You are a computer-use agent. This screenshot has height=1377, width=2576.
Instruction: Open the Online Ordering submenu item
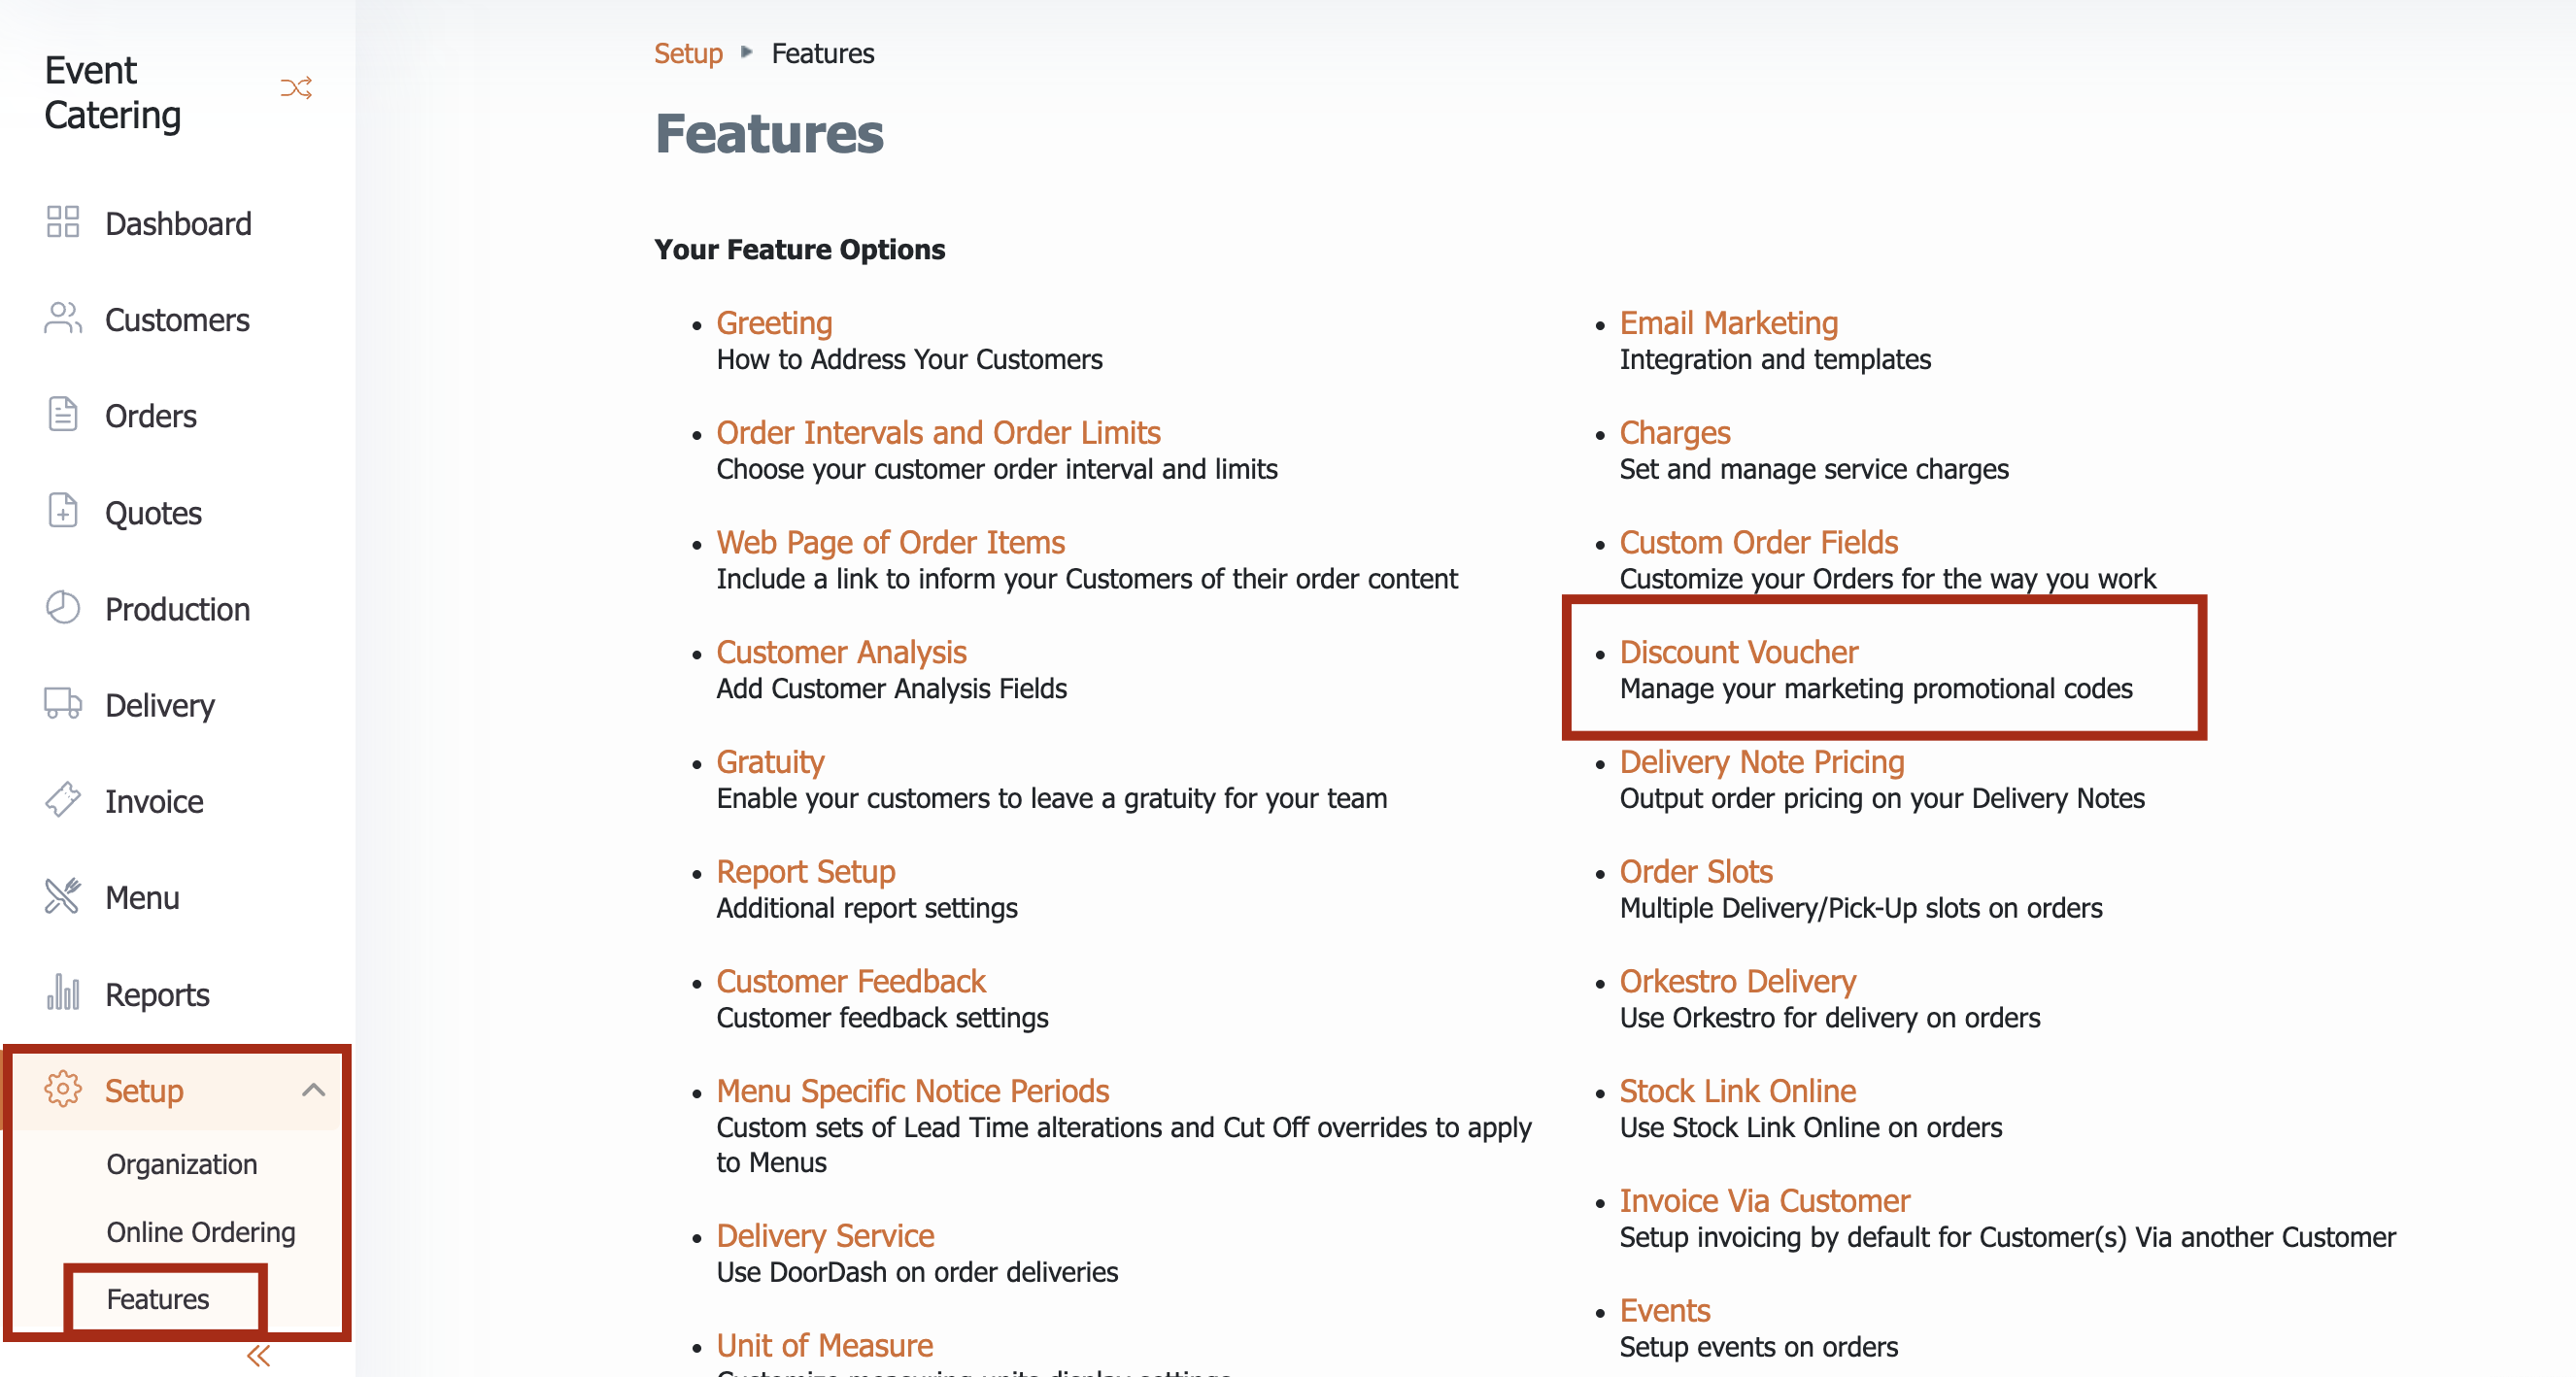tap(201, 1232)
